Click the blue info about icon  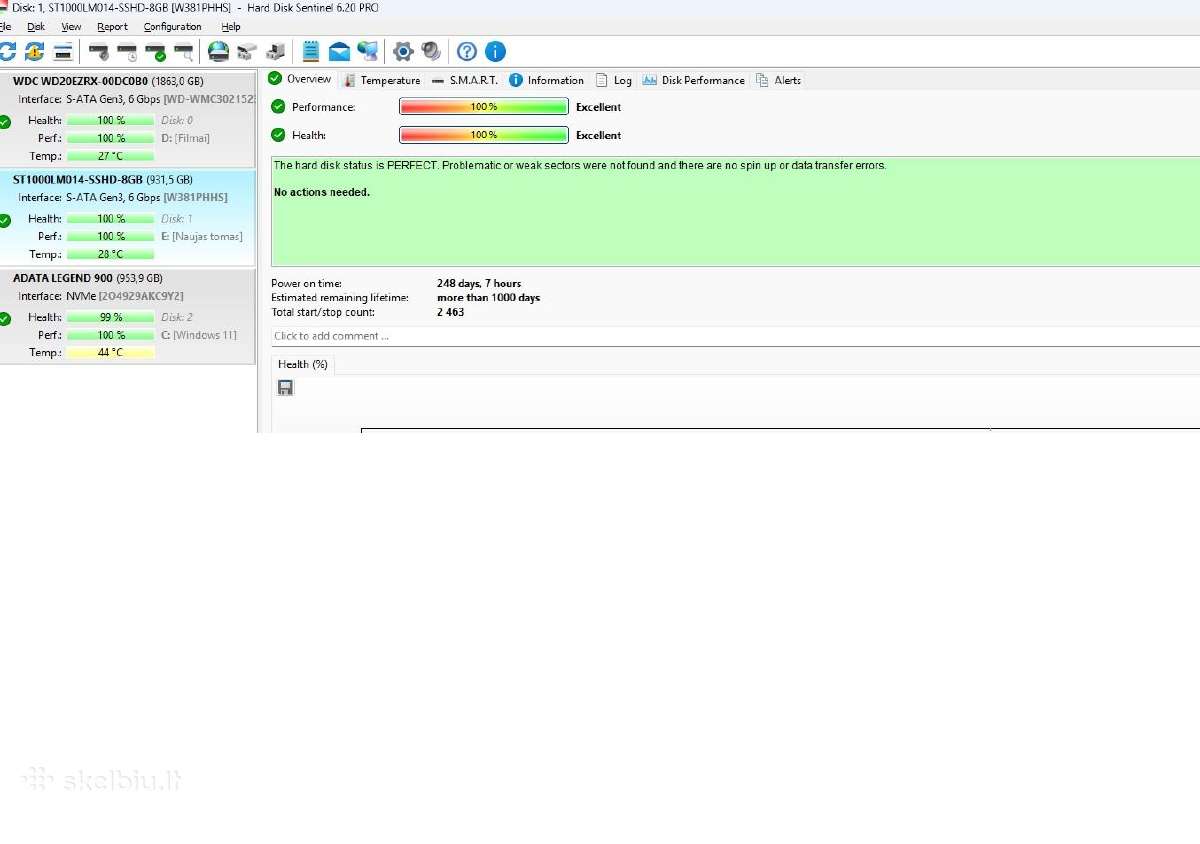(495, 51)
